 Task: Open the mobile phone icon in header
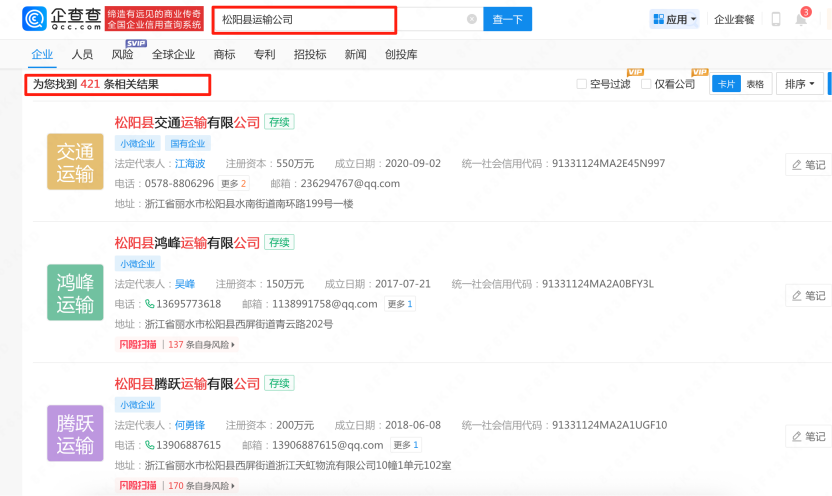coord(776,19)
